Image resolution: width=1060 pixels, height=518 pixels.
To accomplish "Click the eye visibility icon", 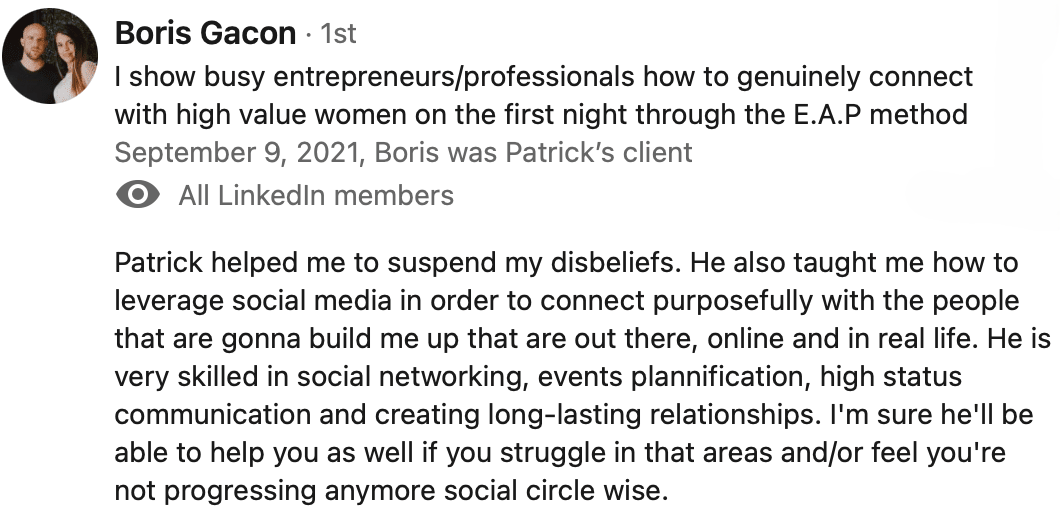I will [x=138, y=195].
